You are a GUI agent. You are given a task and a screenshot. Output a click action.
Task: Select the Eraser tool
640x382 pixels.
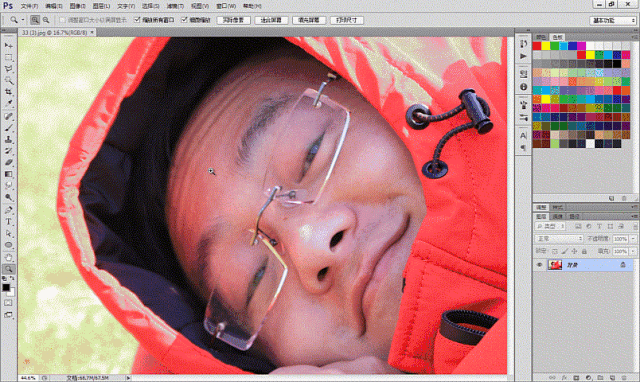(8, 162)
